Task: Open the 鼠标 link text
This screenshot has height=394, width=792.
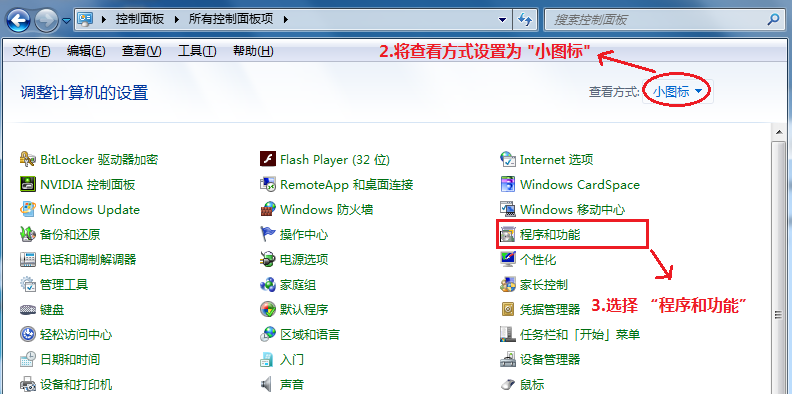Action: coord(532,385)
